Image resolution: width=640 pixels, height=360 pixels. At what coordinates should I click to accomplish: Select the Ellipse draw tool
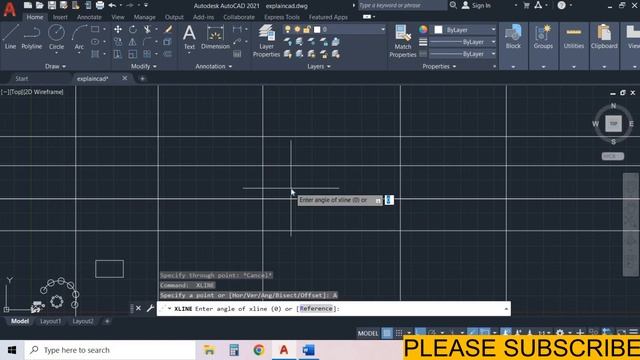(x=95, y=42)
